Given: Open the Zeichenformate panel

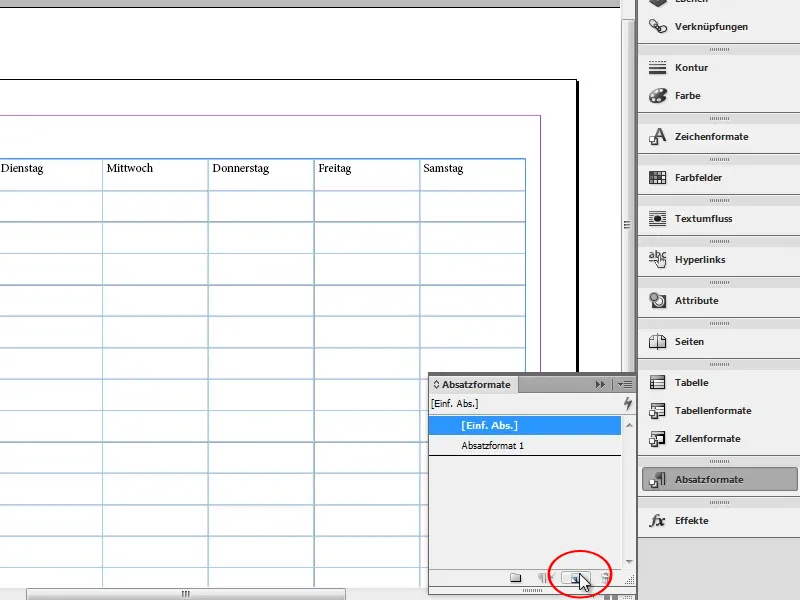Looking at the screenshot, I should (x=718, y=136).
